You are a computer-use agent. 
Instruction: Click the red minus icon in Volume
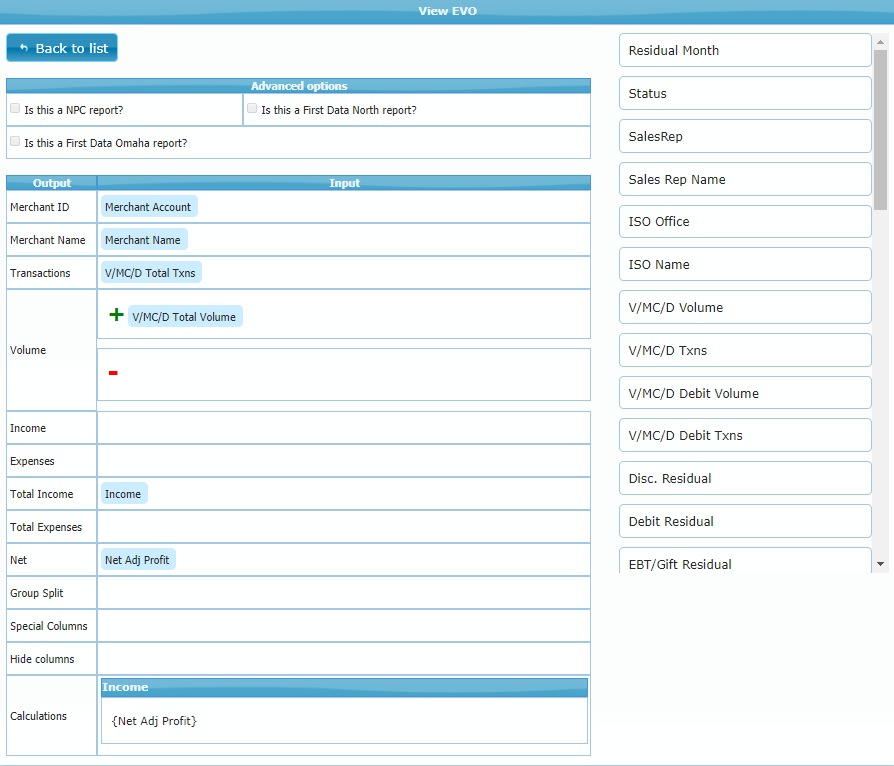(113, 373)
